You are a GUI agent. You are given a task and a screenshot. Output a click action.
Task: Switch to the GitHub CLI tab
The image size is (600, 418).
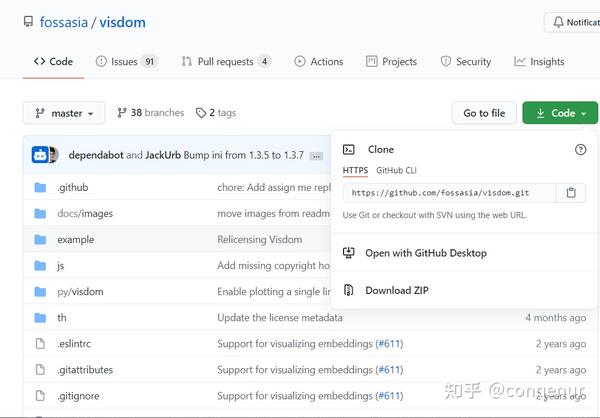click(396, 170)
